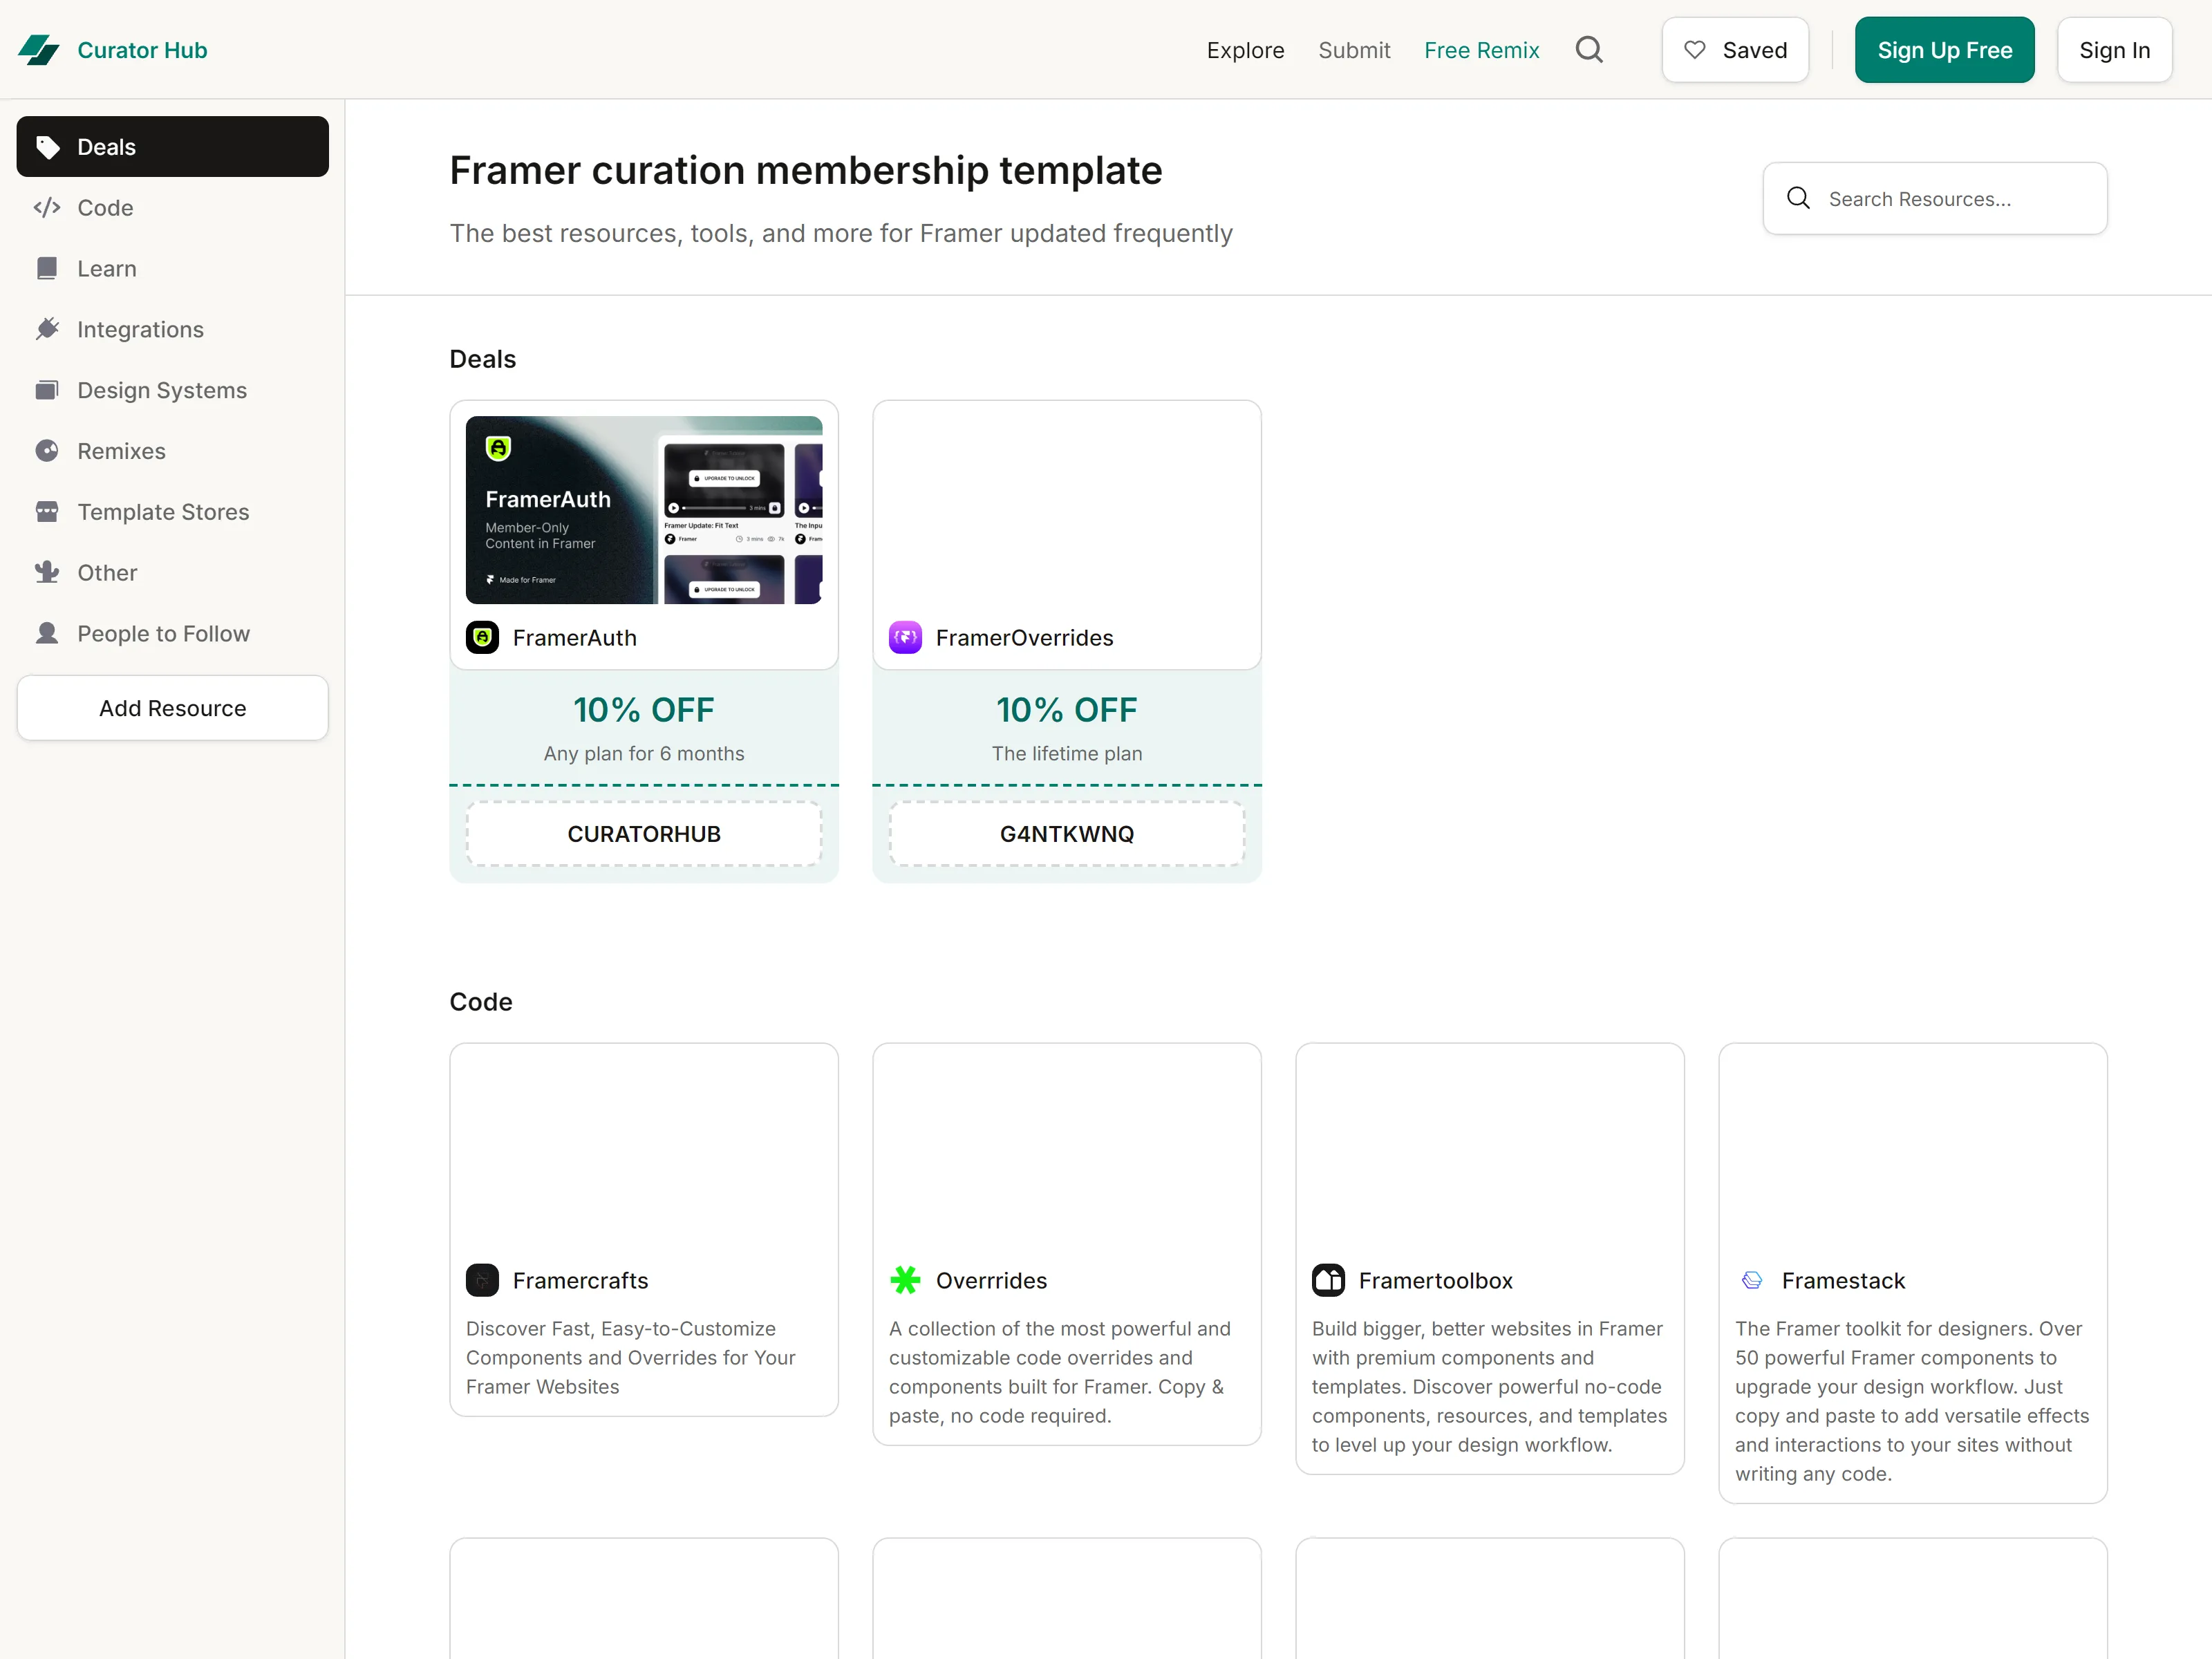This screenshot has height=1659, width=2212.
Task: Click the Add Resource button
Action: point(173,708)
